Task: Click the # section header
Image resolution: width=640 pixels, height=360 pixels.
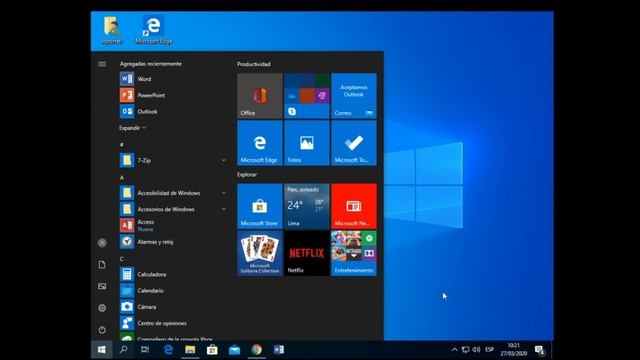Action: 122,144
